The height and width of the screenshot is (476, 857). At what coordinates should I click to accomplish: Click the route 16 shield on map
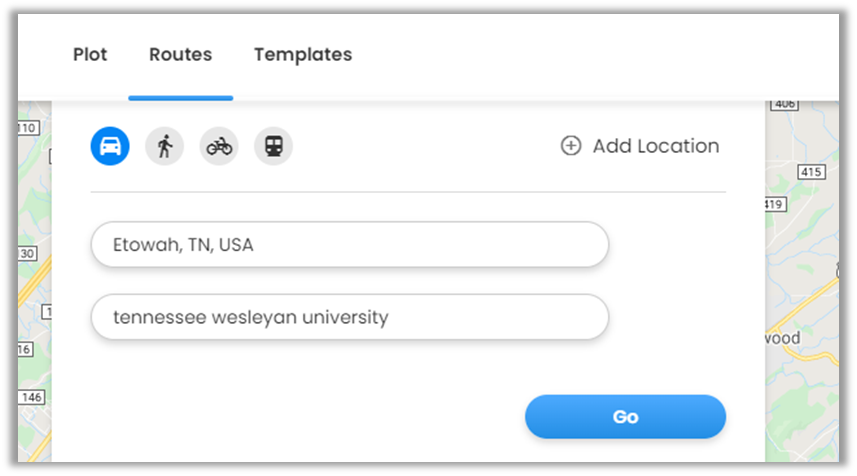click(x=25, y=349)
